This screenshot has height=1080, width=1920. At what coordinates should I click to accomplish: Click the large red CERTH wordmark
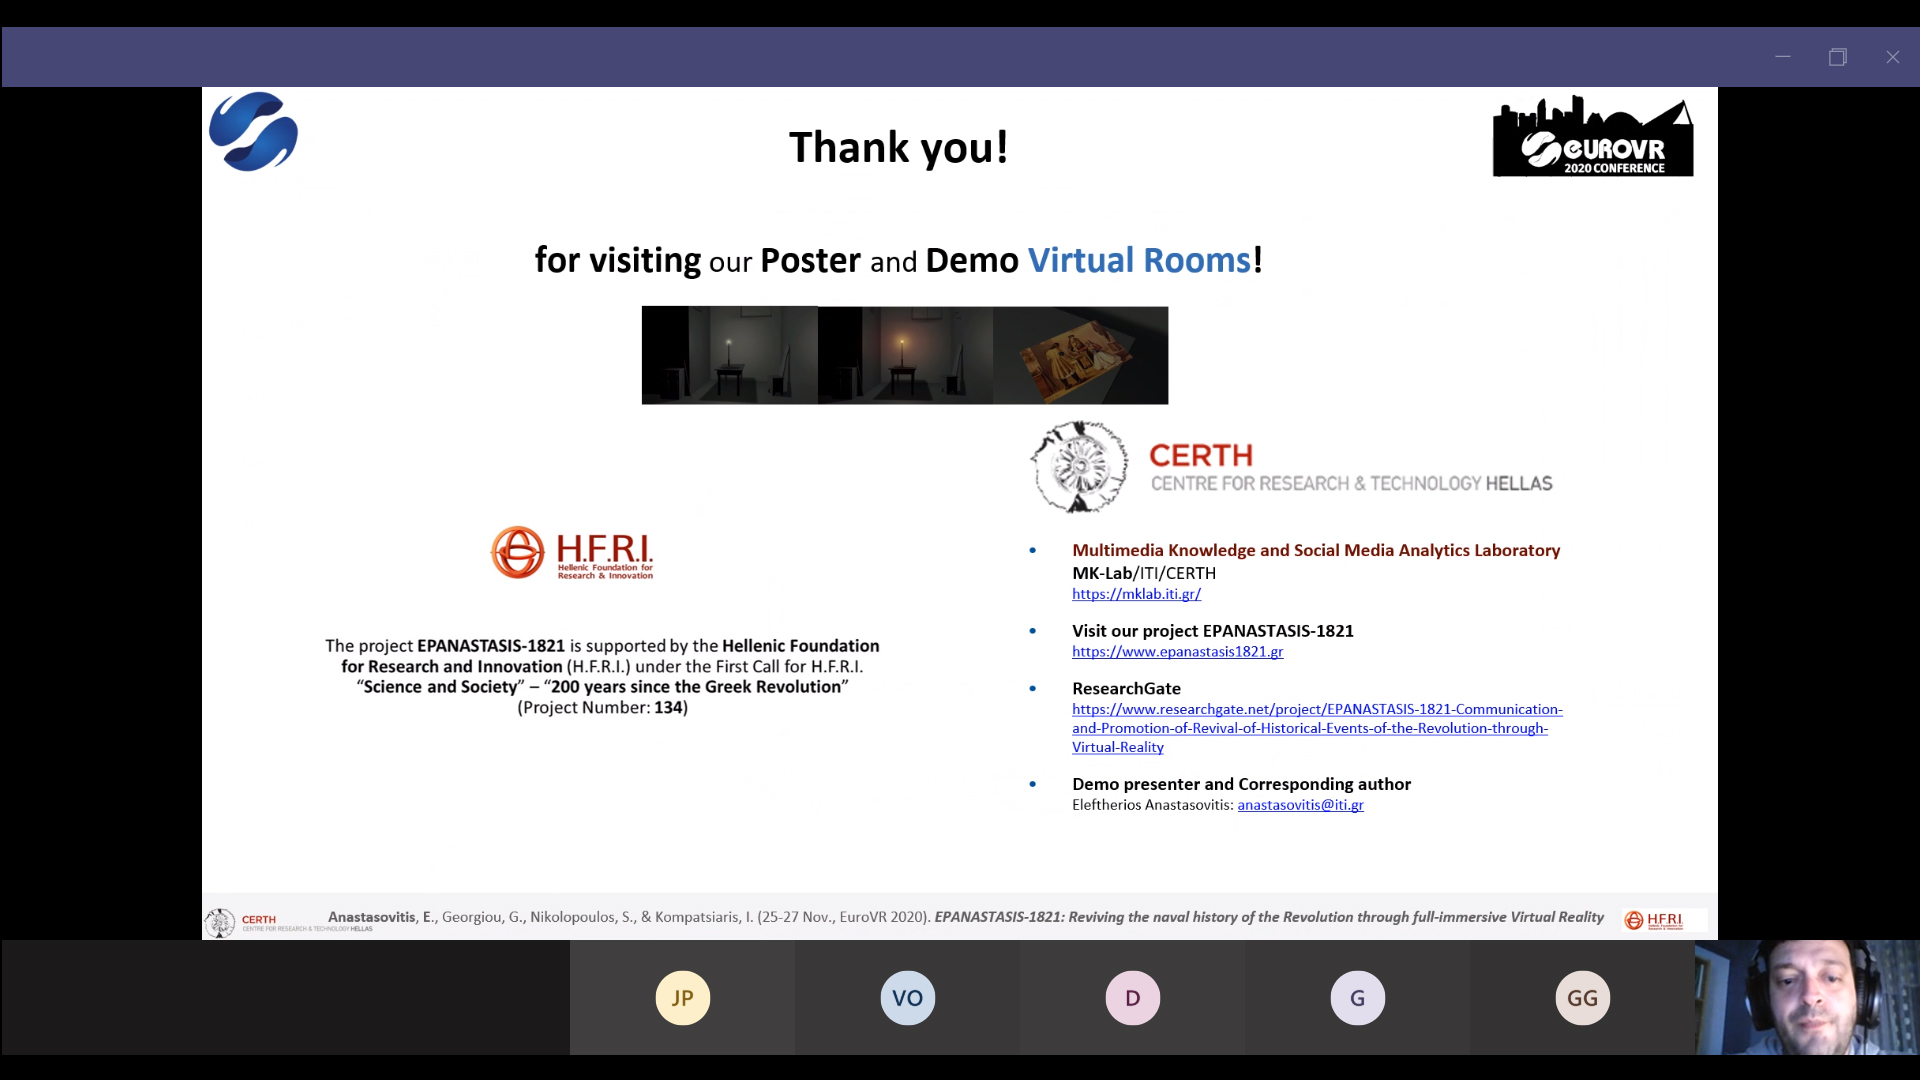pos(1200,455)
